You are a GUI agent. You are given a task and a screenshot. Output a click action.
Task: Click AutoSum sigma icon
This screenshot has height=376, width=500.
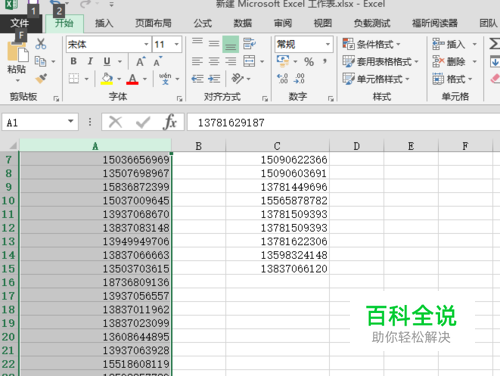494,44
